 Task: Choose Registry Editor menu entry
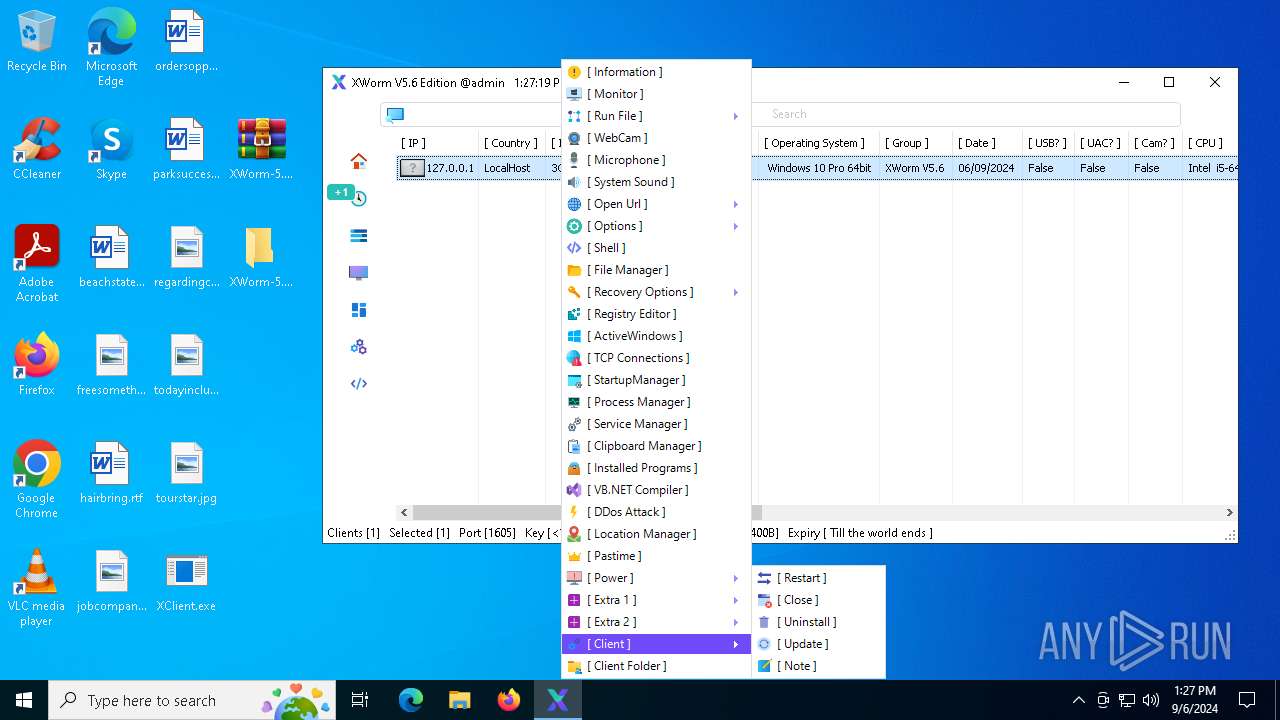tap(656, 314)
